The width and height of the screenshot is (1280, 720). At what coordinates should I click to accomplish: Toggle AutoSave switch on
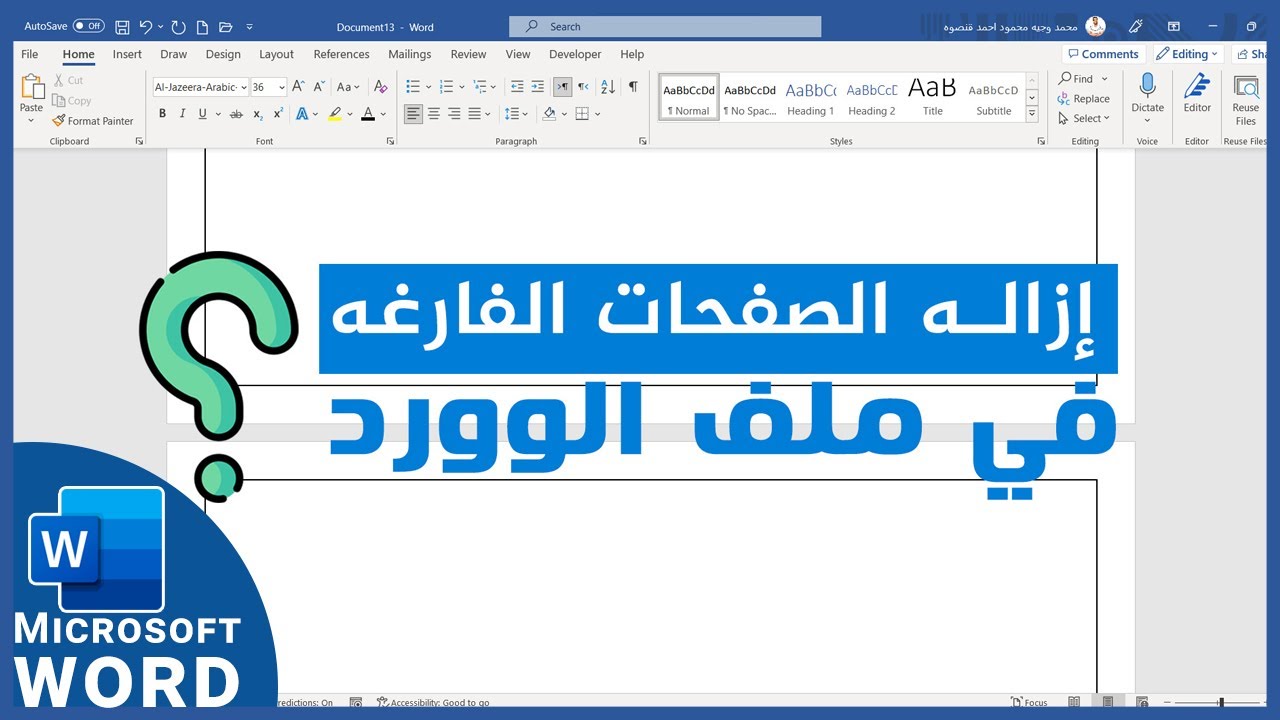click(89, 27)
